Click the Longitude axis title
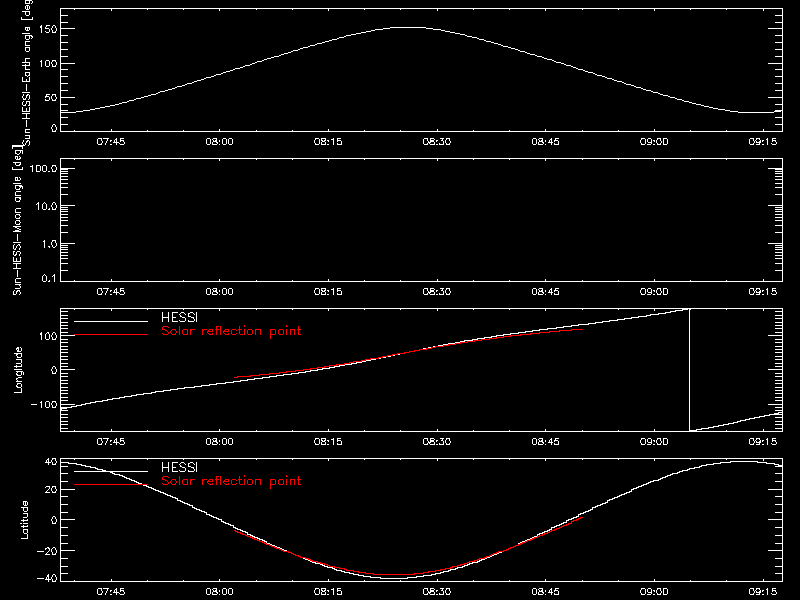800x600 pixels. coord(18,370)
